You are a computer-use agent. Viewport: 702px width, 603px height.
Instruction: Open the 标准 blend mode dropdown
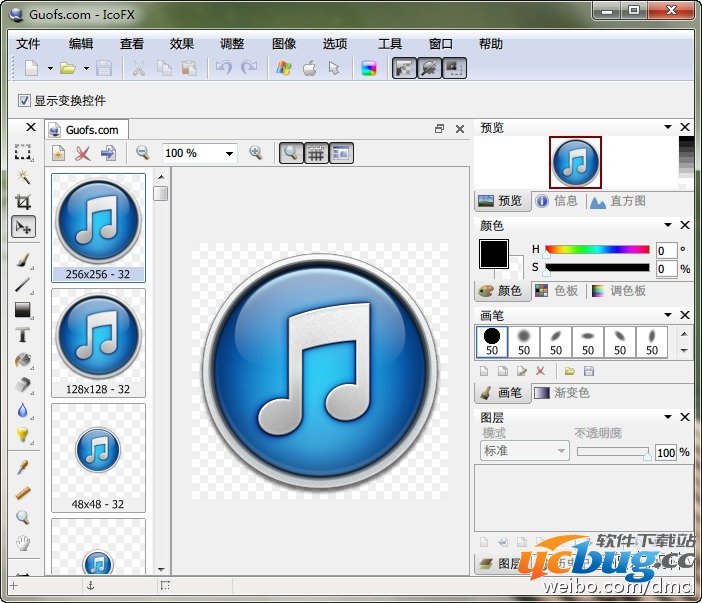(524, 451)
